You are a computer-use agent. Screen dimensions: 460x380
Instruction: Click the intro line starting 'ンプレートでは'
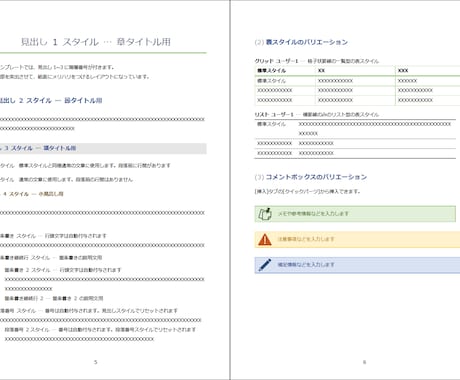pos(57,67)
